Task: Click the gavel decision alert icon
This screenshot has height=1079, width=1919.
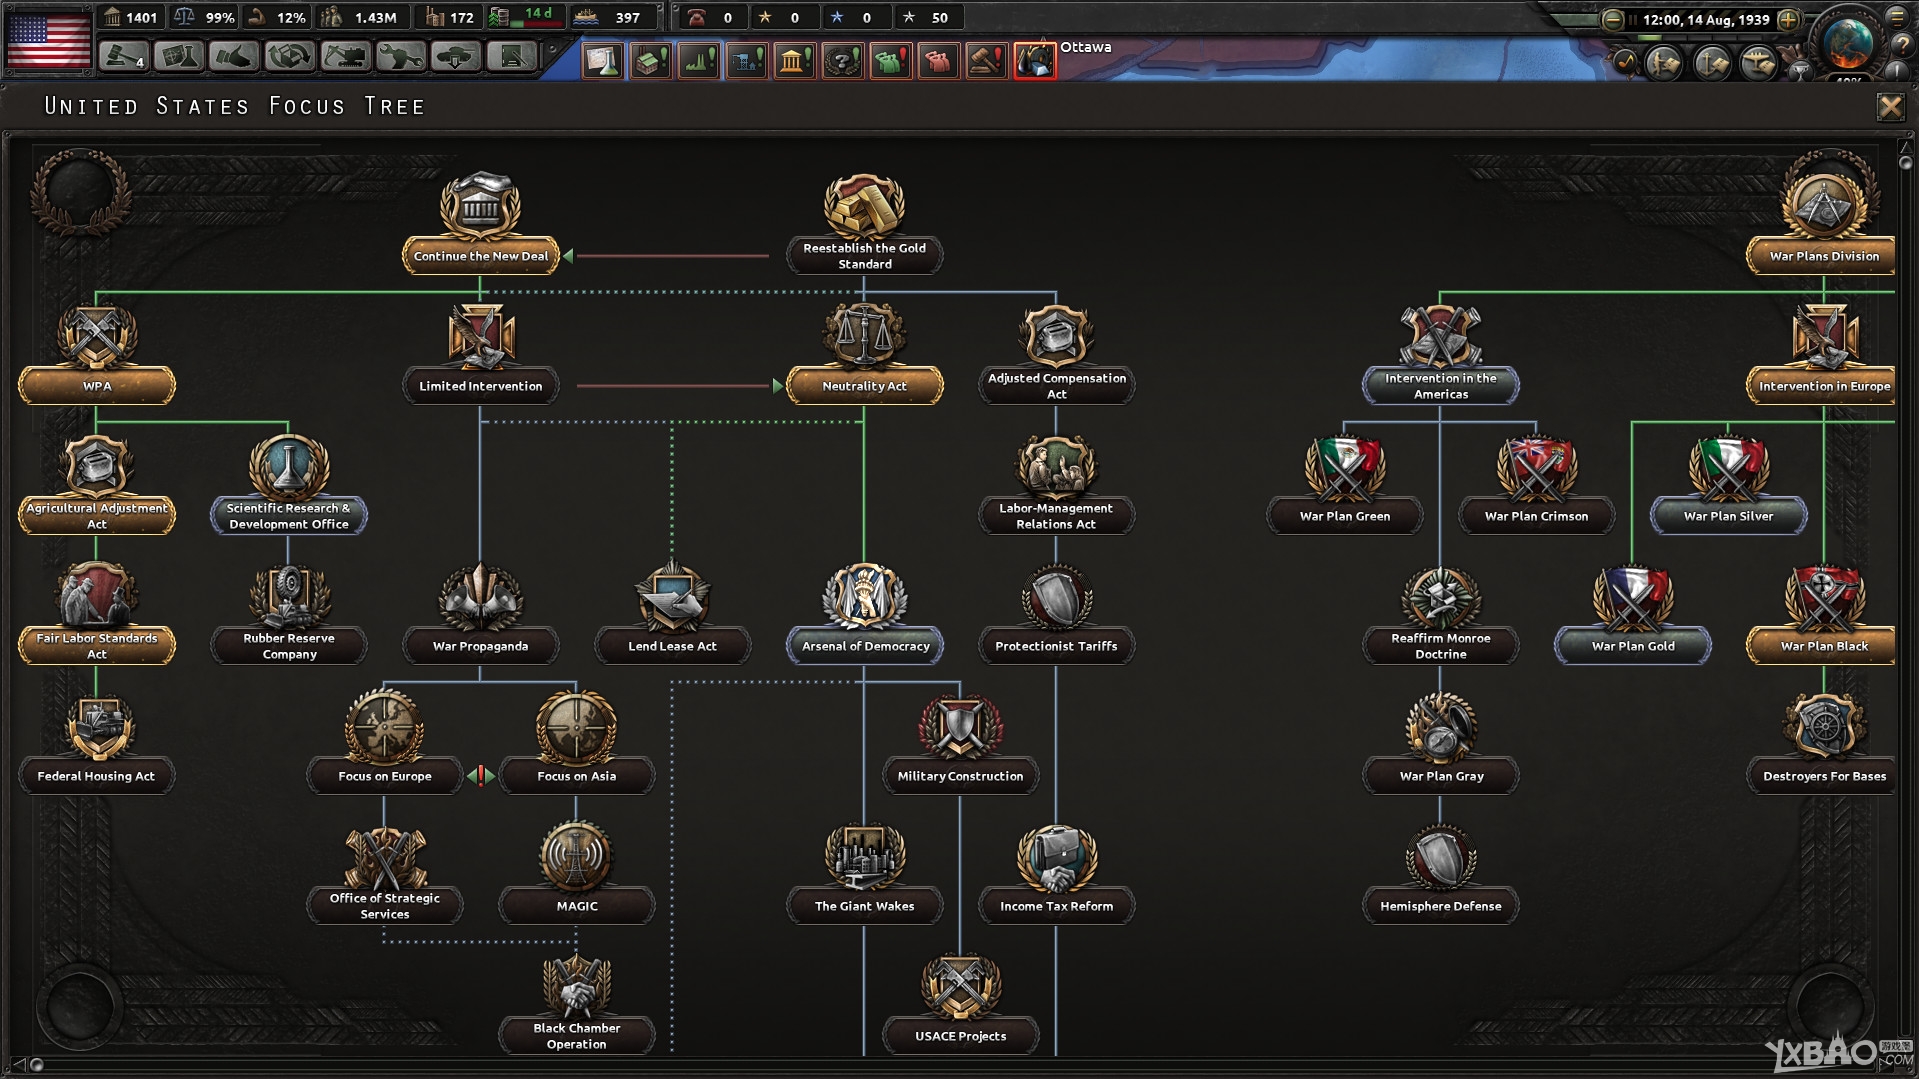Action: pyautogui.click(x=987, y=60)
